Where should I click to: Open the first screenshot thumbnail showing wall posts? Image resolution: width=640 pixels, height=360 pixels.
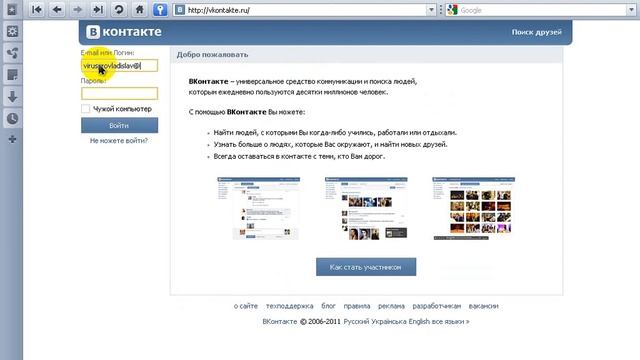click(x=258, y=208)
